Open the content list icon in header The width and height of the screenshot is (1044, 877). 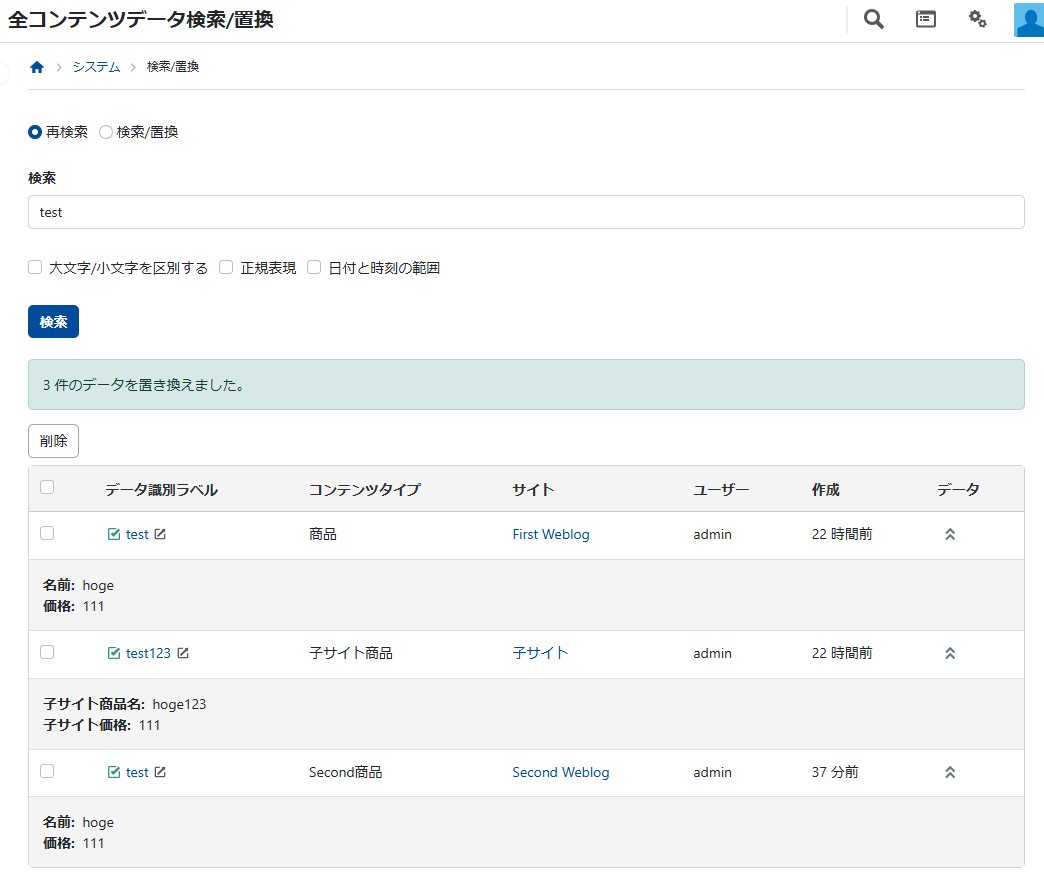pyautogui.click(x=926, y=19)
